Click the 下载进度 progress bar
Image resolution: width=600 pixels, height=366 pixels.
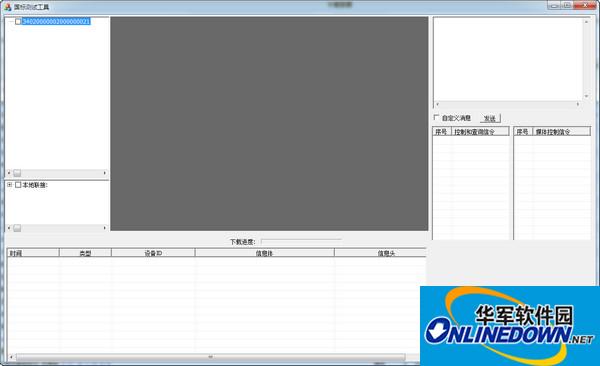pyautogui.click(x=301, y=242)
